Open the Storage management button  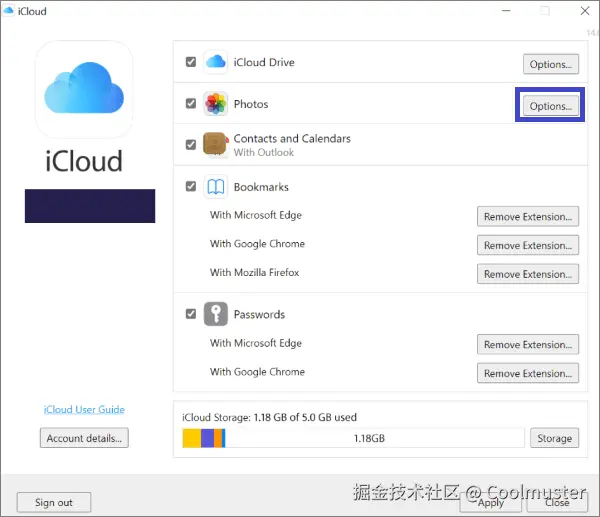(554, 438)
